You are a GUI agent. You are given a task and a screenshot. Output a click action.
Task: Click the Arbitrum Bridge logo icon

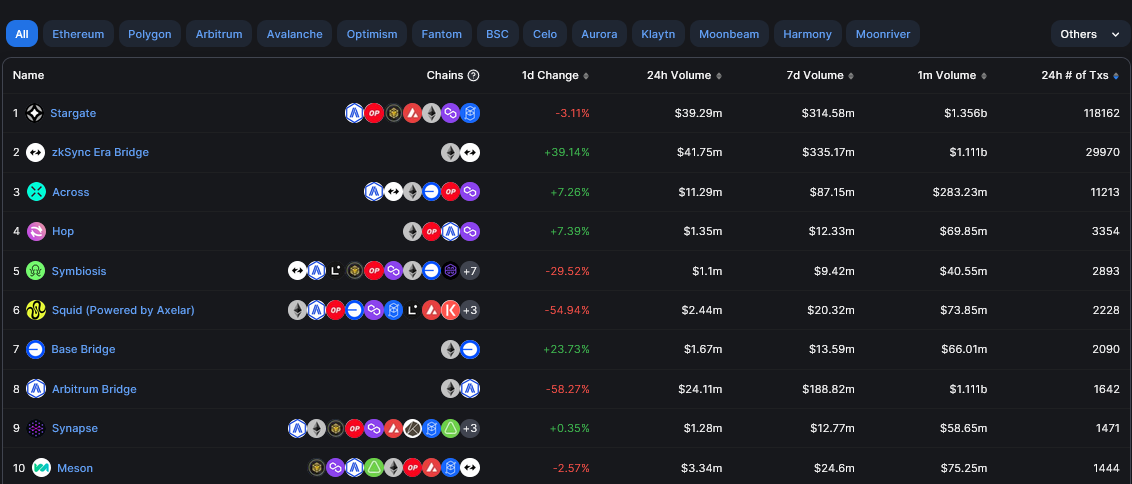coord(35,389)
